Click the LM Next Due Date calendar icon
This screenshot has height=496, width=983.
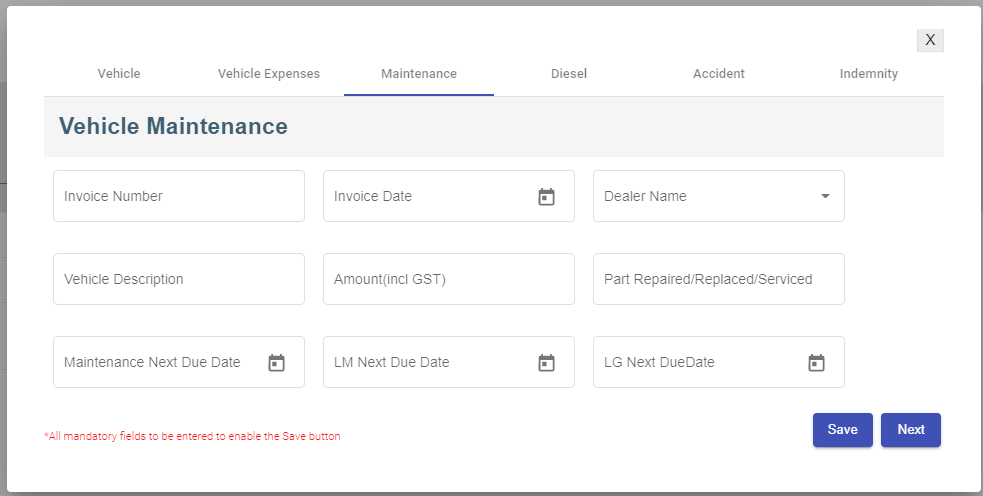point(546,363)
